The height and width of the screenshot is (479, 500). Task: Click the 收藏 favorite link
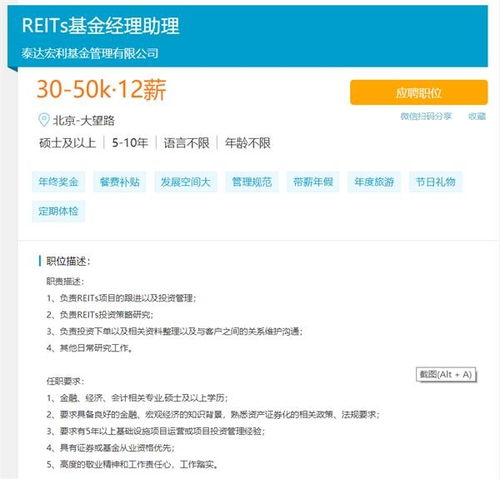477,116
